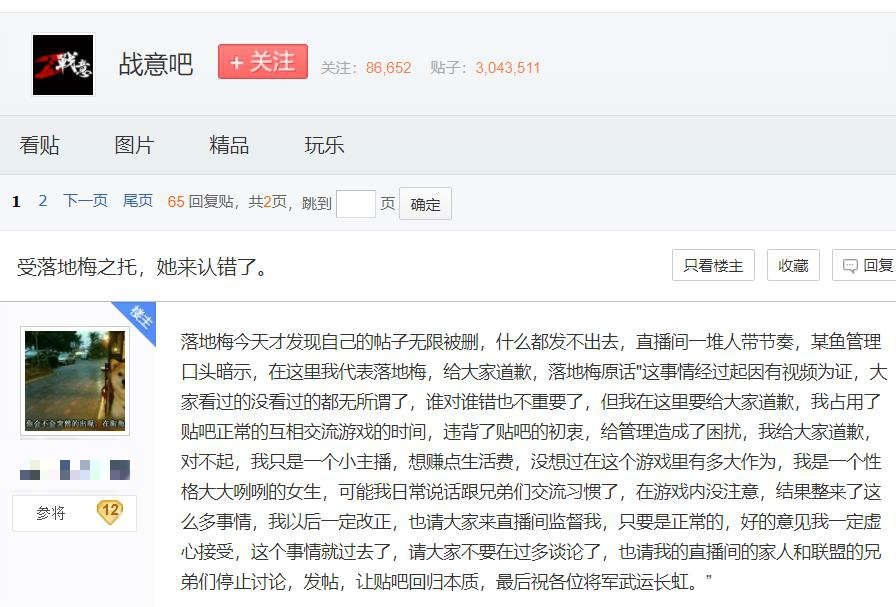This screenshot has height=607, width=896.
Task: Open the 战意吧 forum logo image
Action: 63,65
